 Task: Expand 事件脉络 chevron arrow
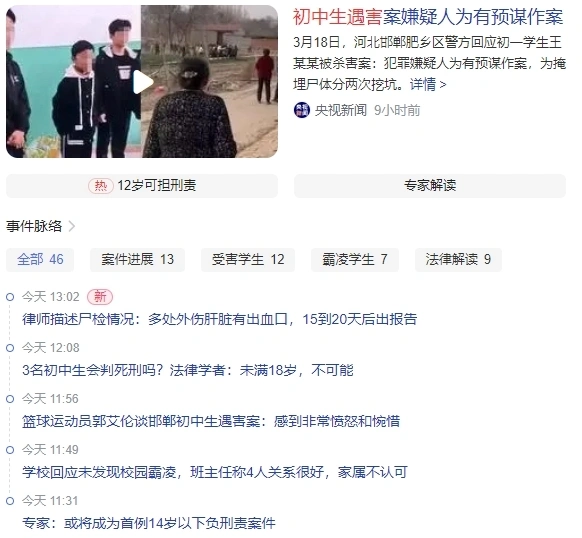tap(72, 226)
